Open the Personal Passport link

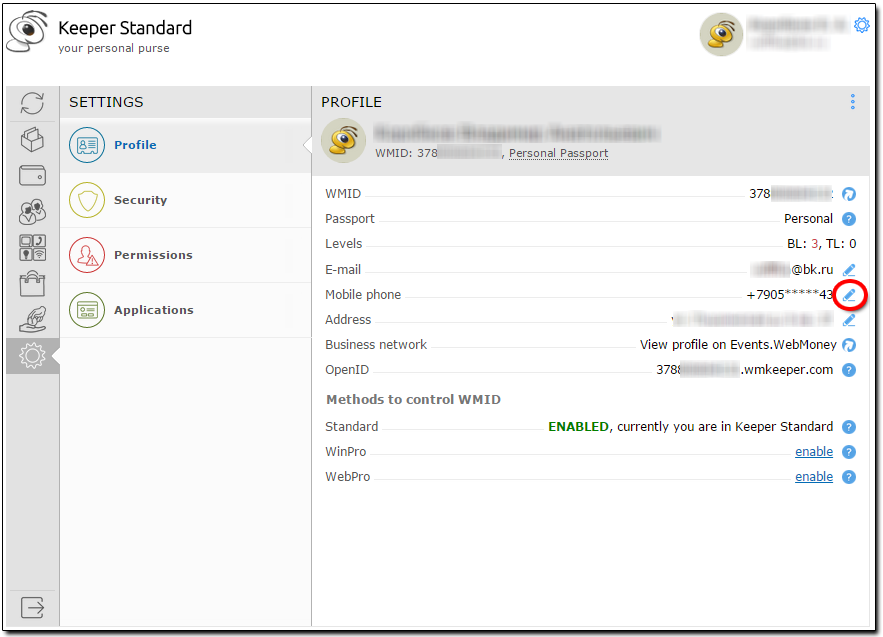pyautogui.click(x=558, y=153)
